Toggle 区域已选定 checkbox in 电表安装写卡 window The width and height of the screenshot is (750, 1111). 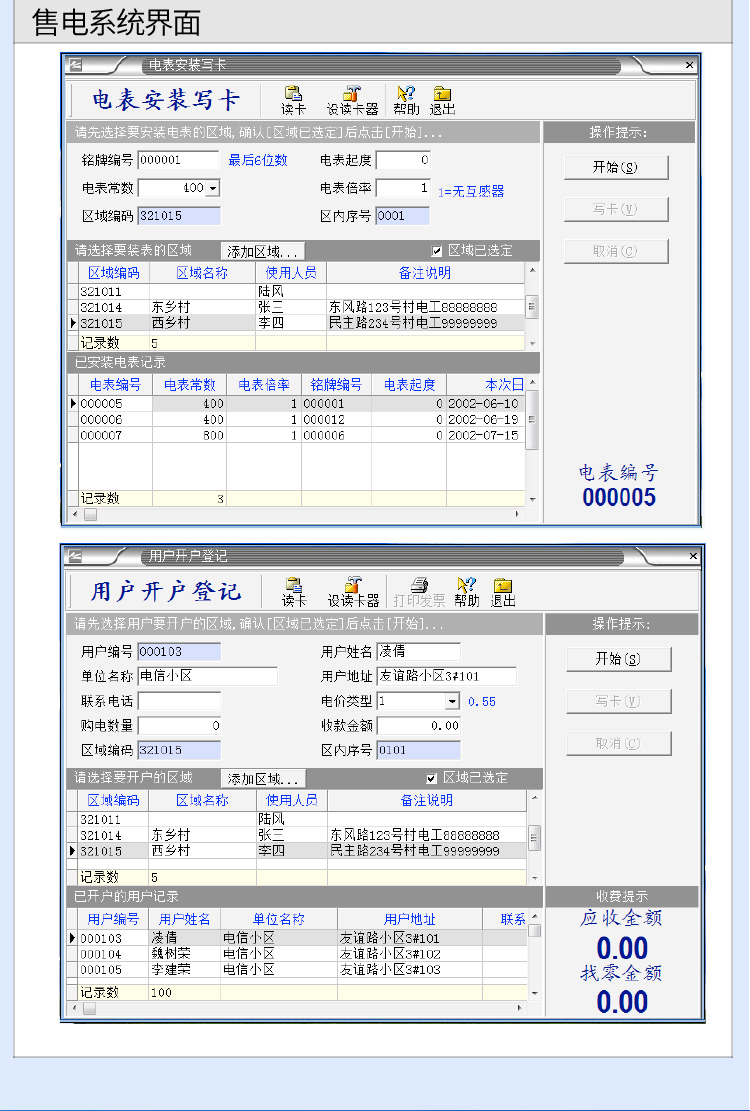(x=436, y=251)
